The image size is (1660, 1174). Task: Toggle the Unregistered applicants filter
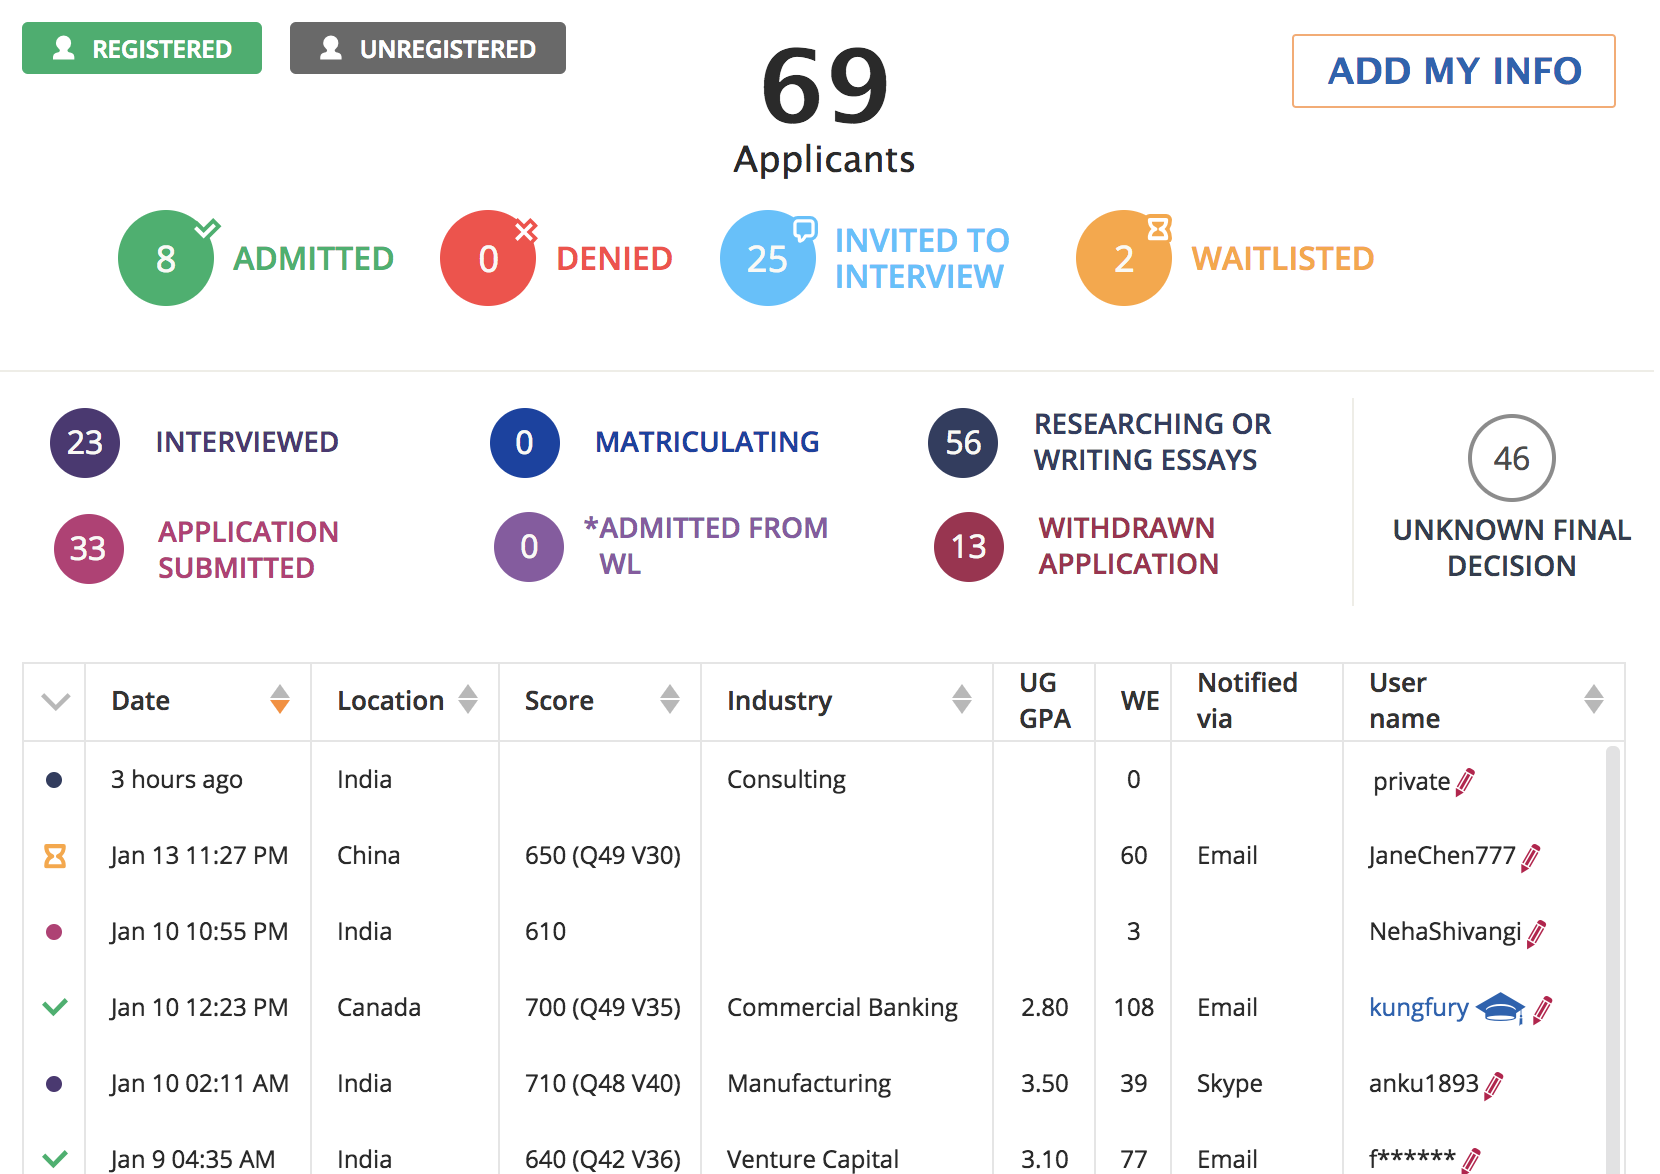click(428, 48)
